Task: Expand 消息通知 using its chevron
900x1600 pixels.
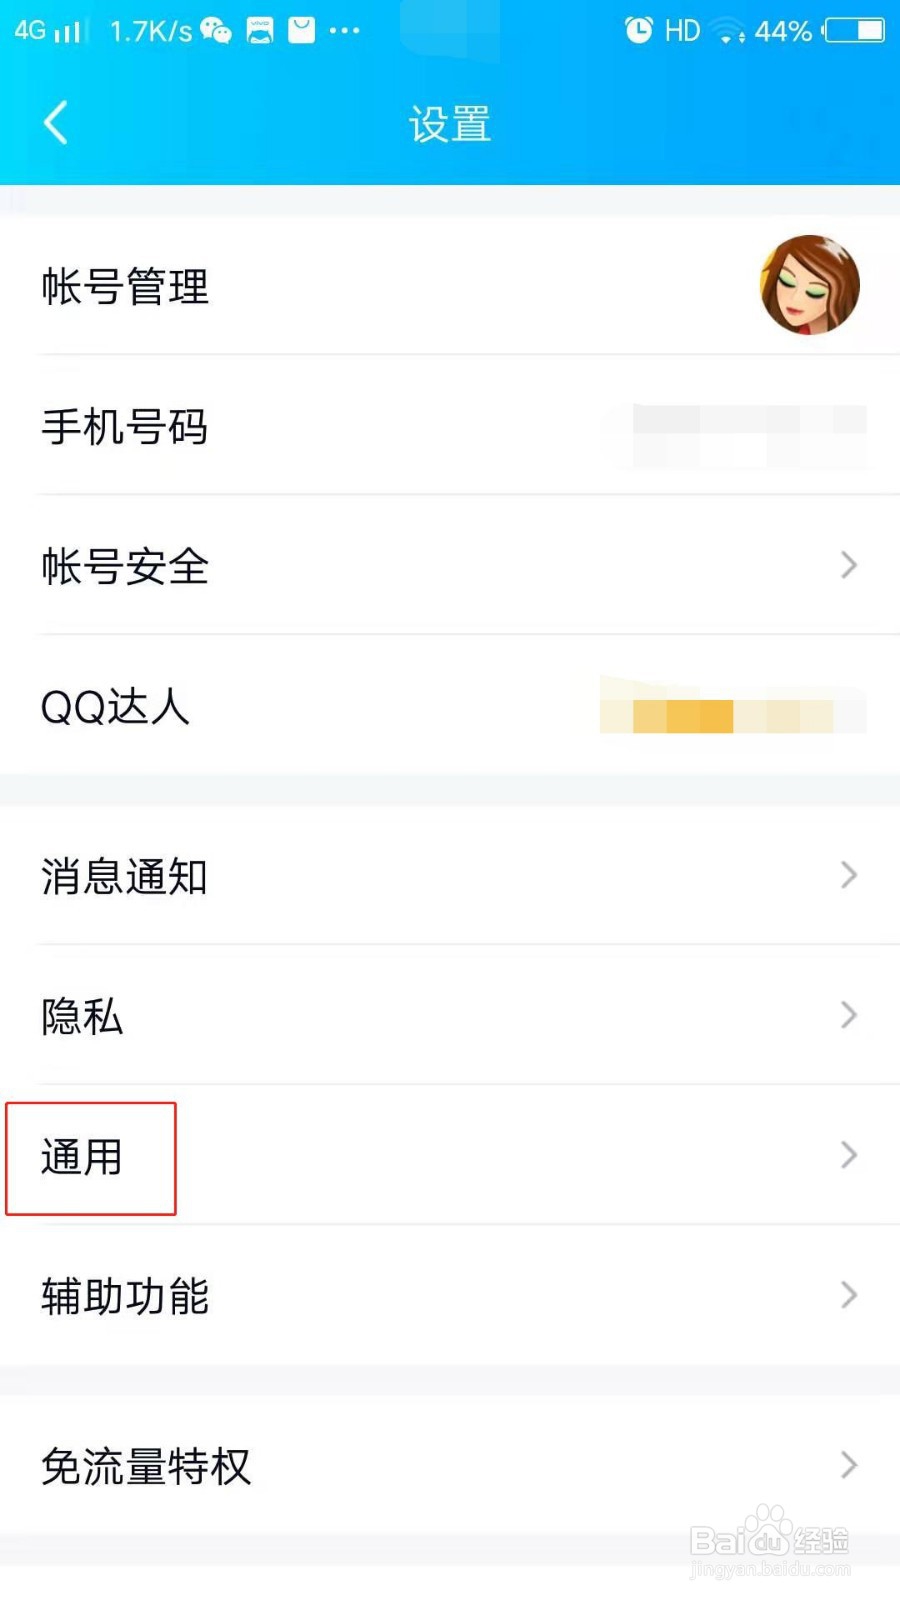Action: point(849,875)
